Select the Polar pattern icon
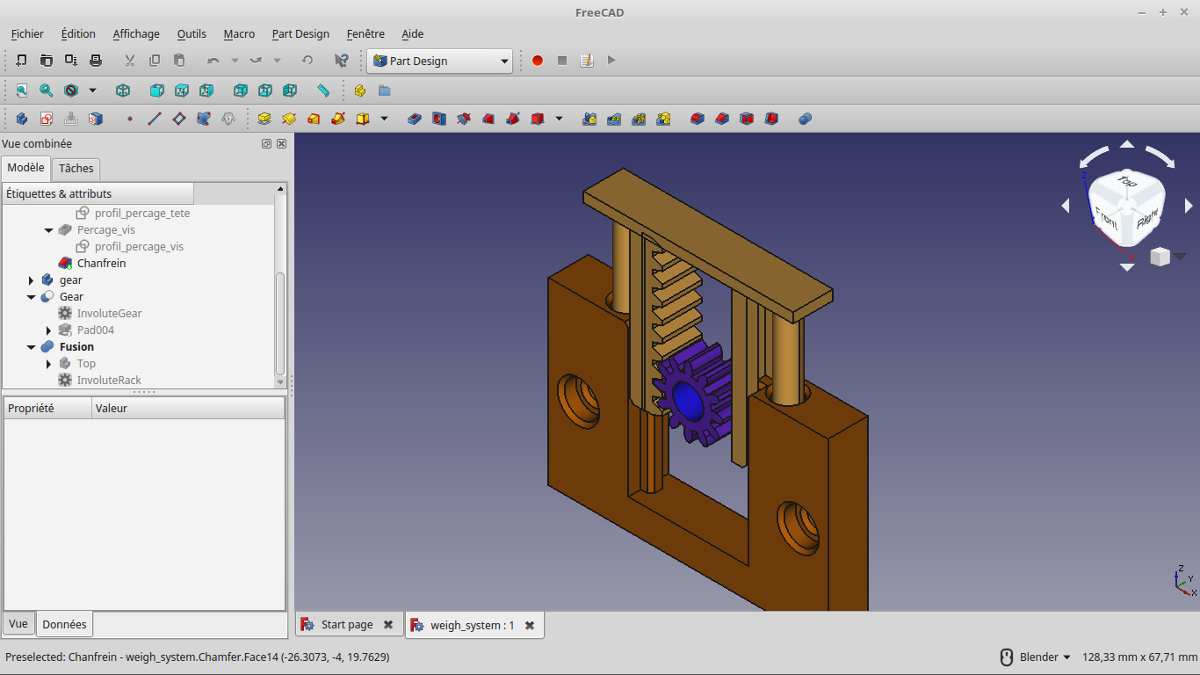The height and width of the screenshot is (675, 1200). pyautogui.click(x=639, y=119)
